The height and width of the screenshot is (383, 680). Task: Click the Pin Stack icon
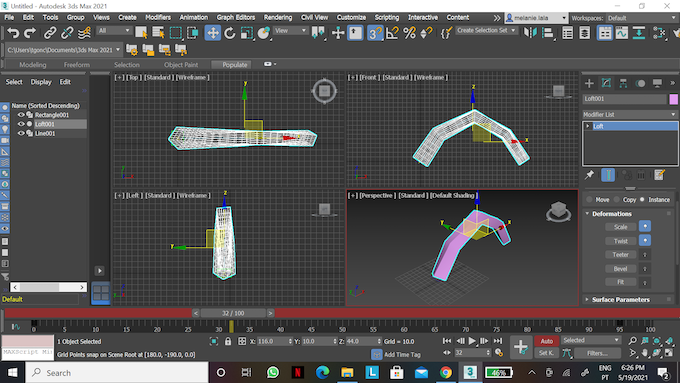coord(589,175)
